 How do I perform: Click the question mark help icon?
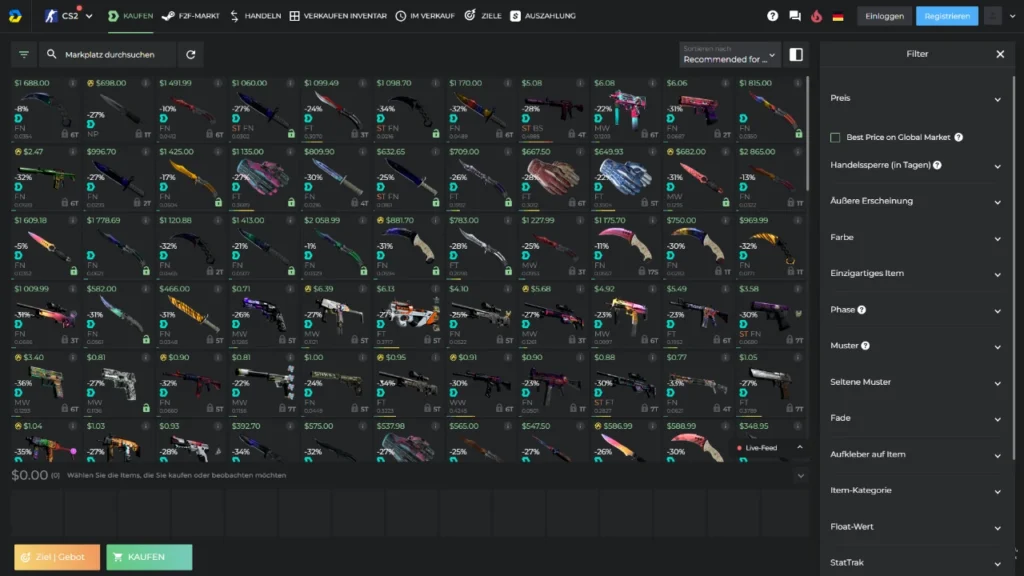(x=772, y=15)
